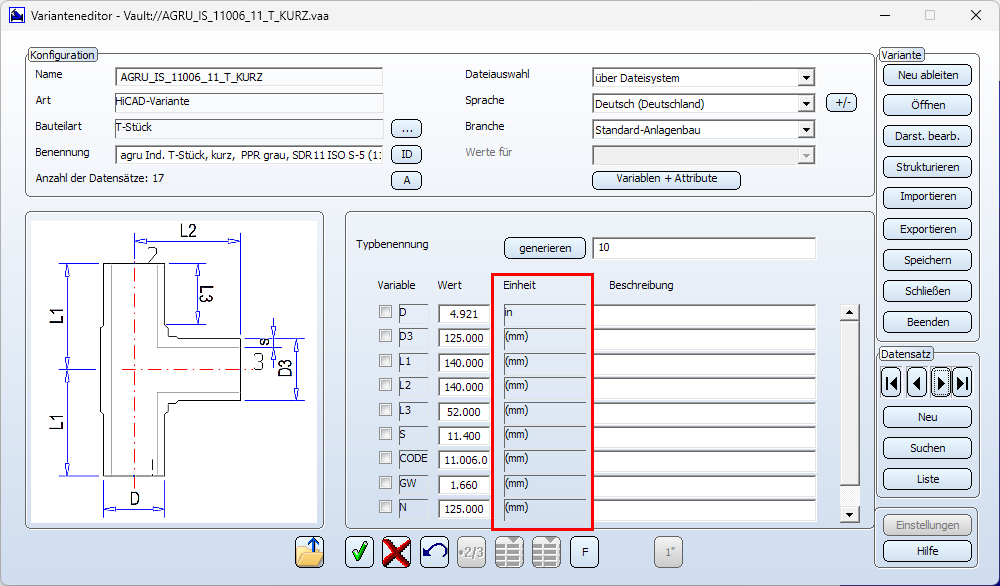Create a new record with Neu
This screenshot has height=586, width=1000.
tap(927, 417)
